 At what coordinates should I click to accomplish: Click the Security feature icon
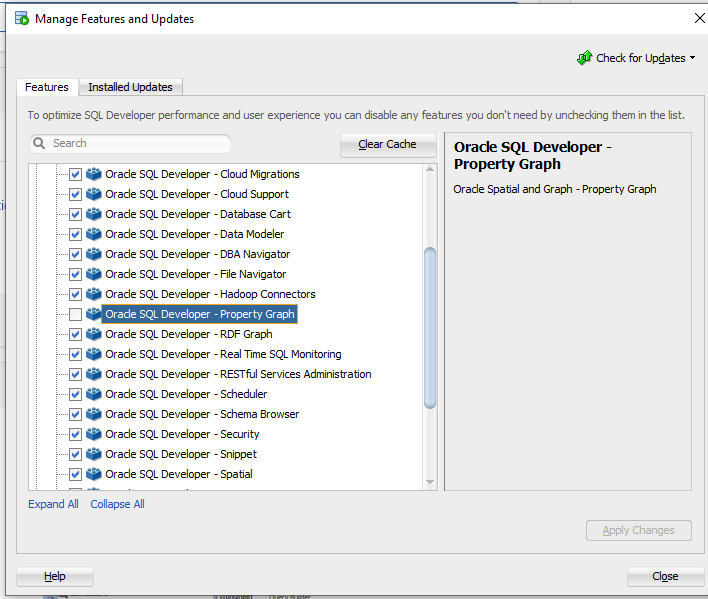[x=93, y=434]
